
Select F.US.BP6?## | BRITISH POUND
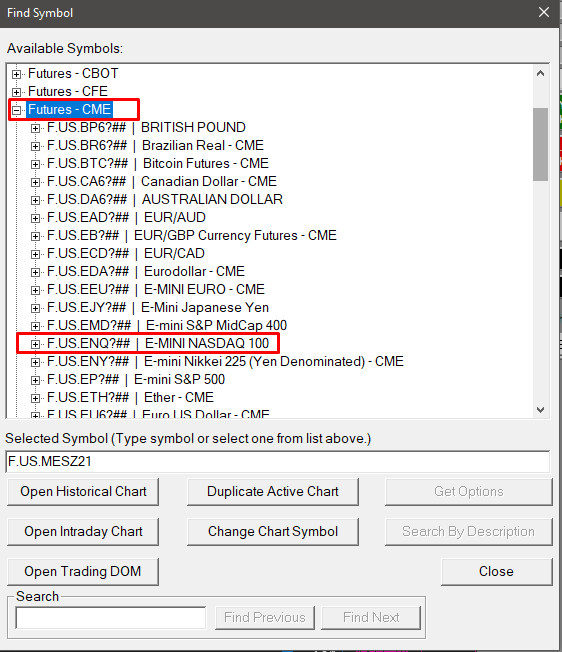(x=146, y=127)
